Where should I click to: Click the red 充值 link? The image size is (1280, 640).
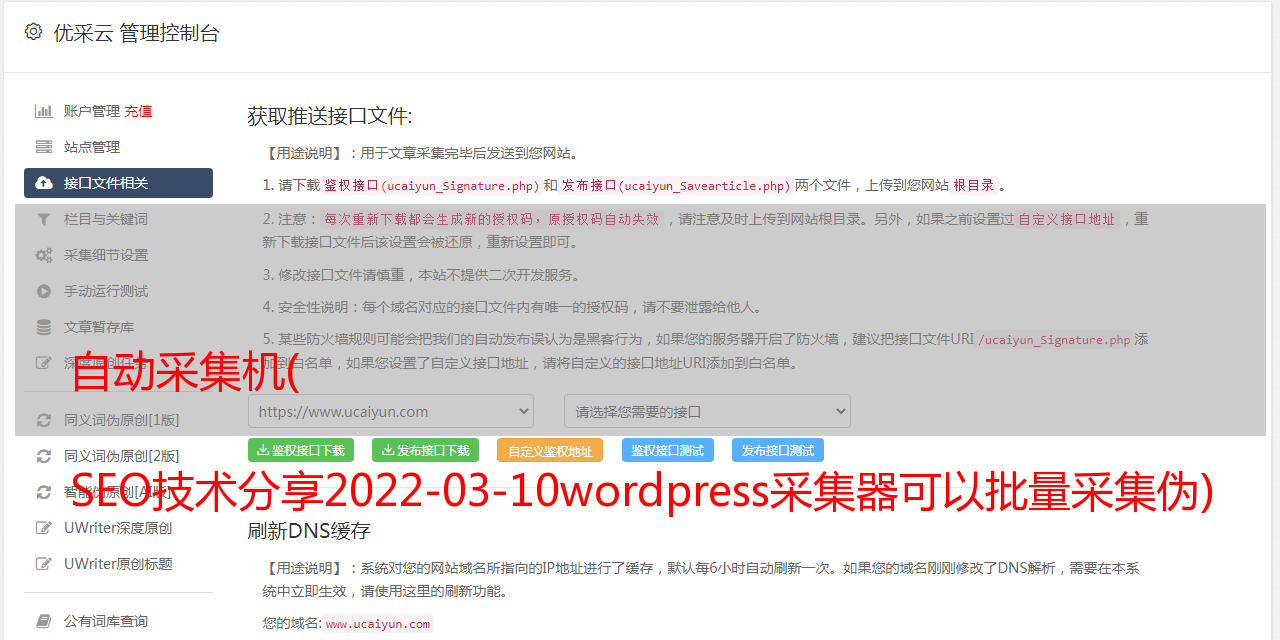click(x=138, y=111)
